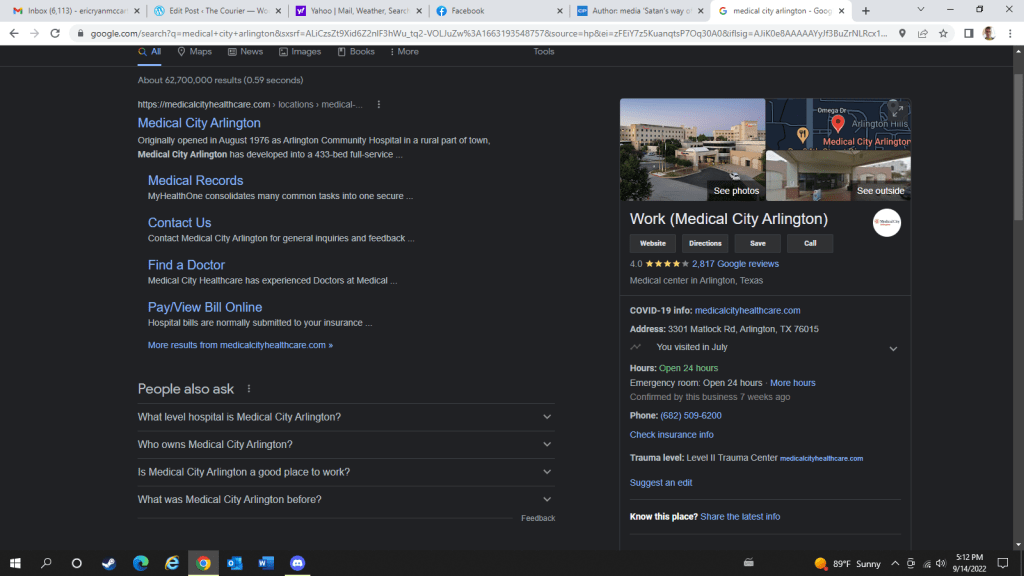Open Discord from the taskbar
The height and width of the screenshot is (576, 1024).
coord(296,563)
